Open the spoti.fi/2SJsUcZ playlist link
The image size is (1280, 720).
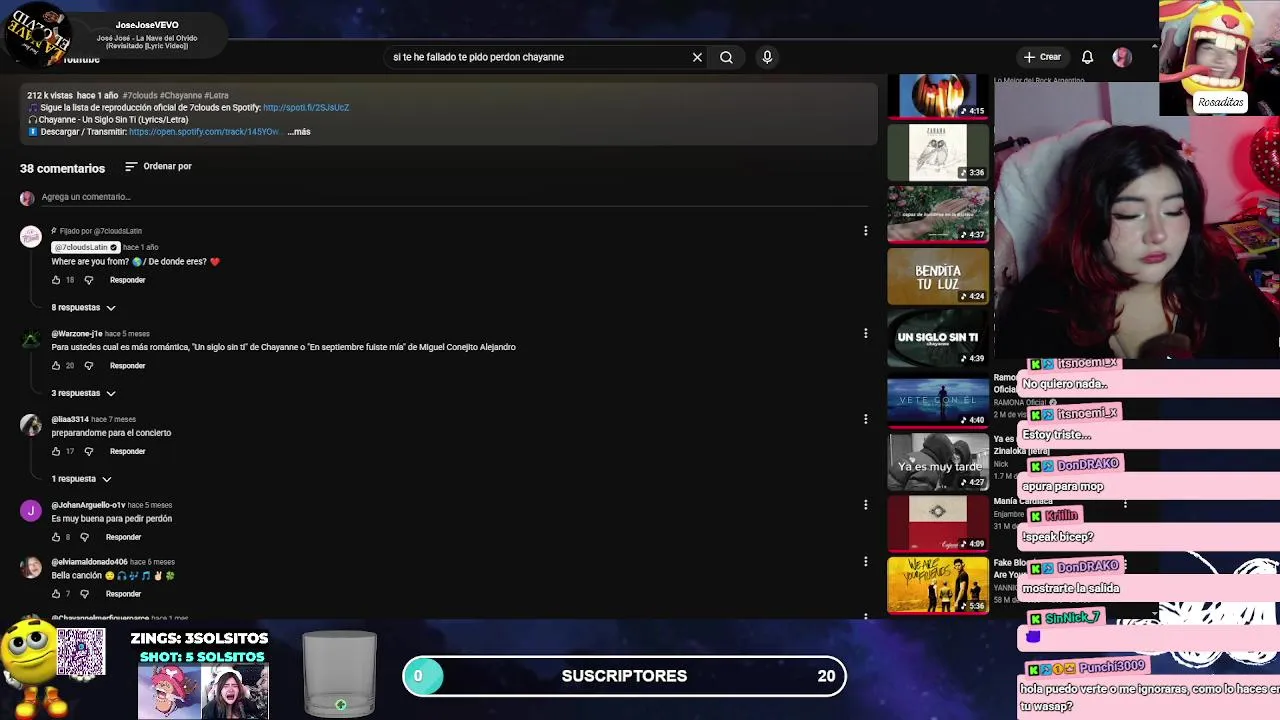pos(306,108)
